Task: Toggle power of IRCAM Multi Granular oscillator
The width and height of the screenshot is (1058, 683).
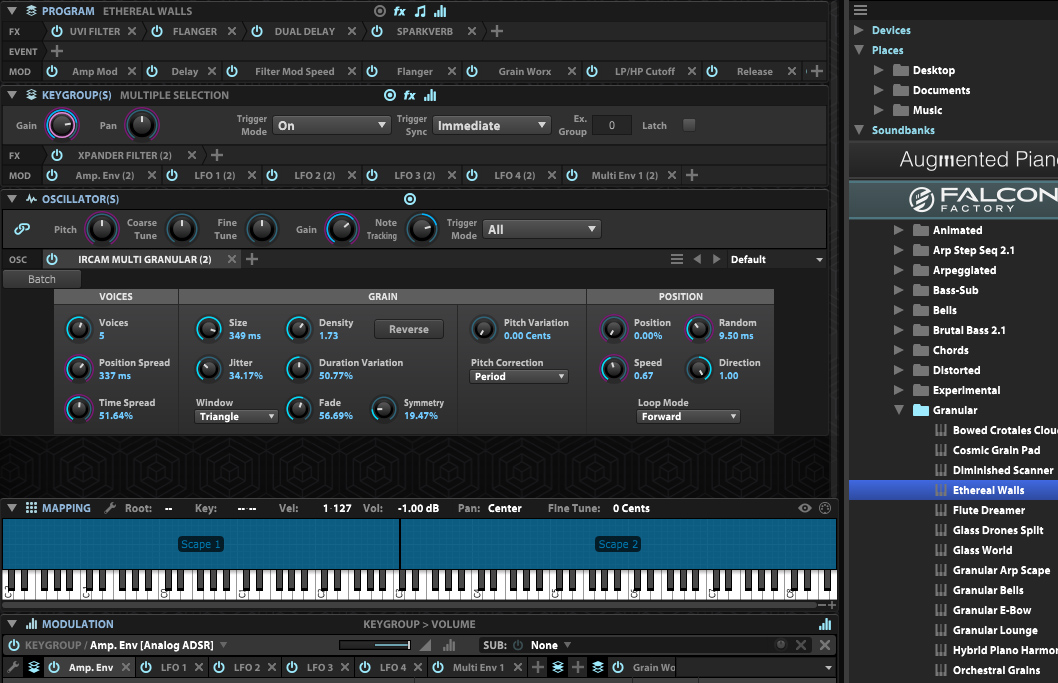Action: (52, 259)
